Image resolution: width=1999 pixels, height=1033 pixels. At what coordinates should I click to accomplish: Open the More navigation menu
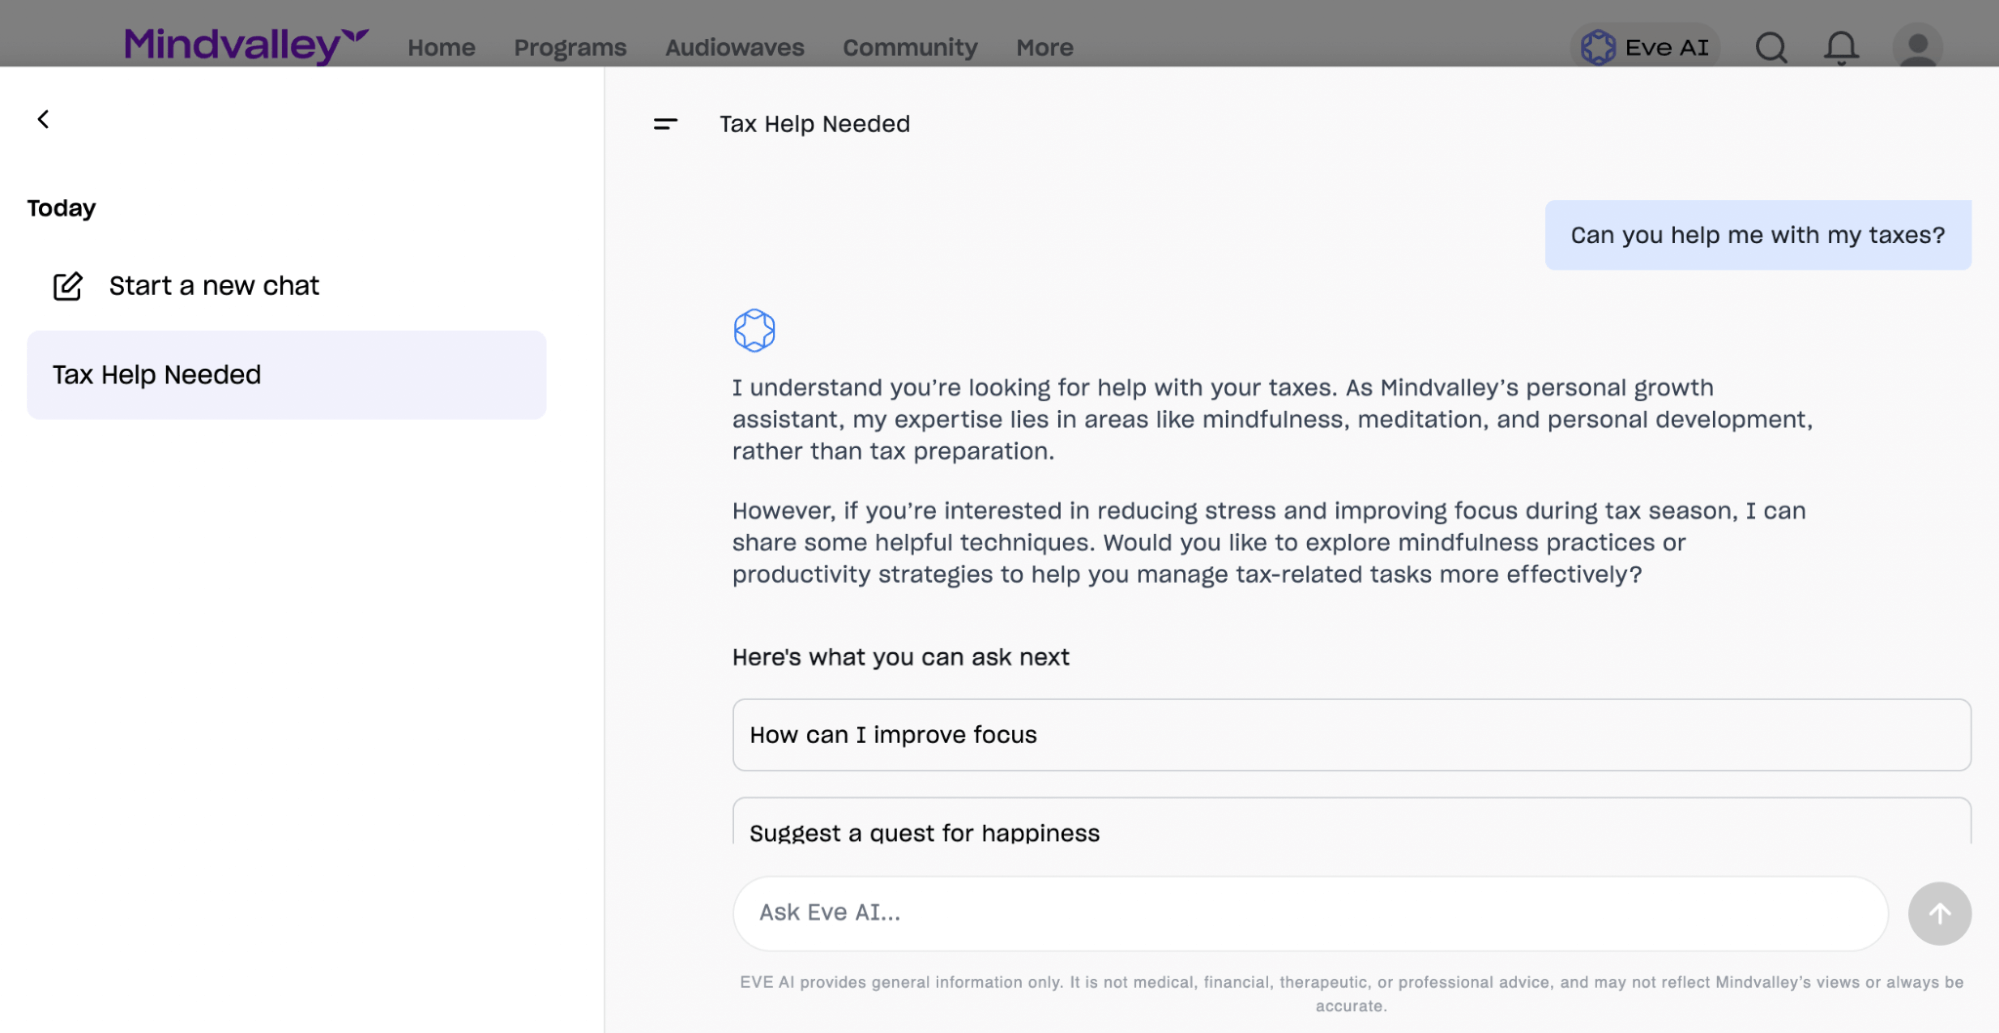[x=1043, y=47]
